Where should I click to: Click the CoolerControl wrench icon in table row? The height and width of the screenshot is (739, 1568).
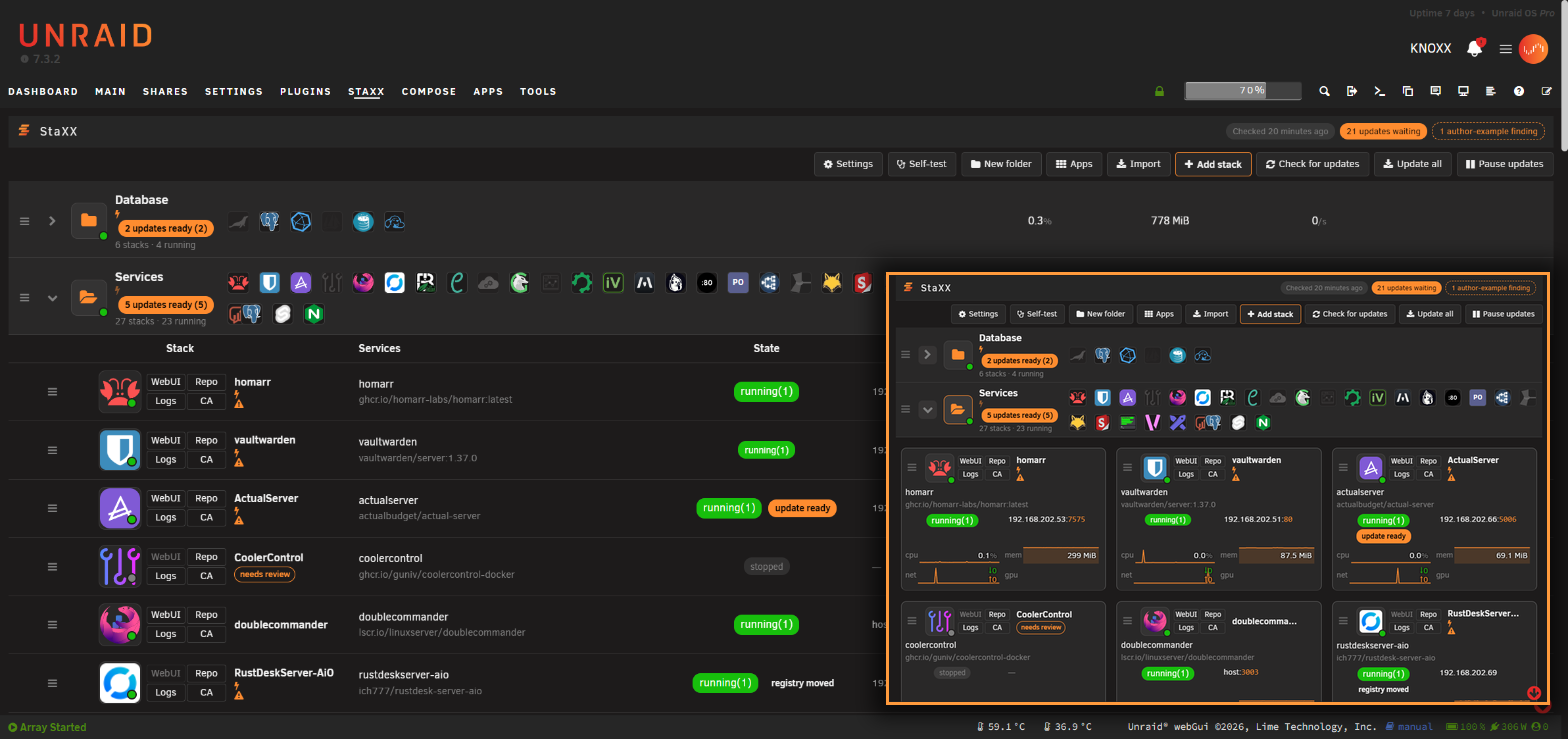pos(119,566)
